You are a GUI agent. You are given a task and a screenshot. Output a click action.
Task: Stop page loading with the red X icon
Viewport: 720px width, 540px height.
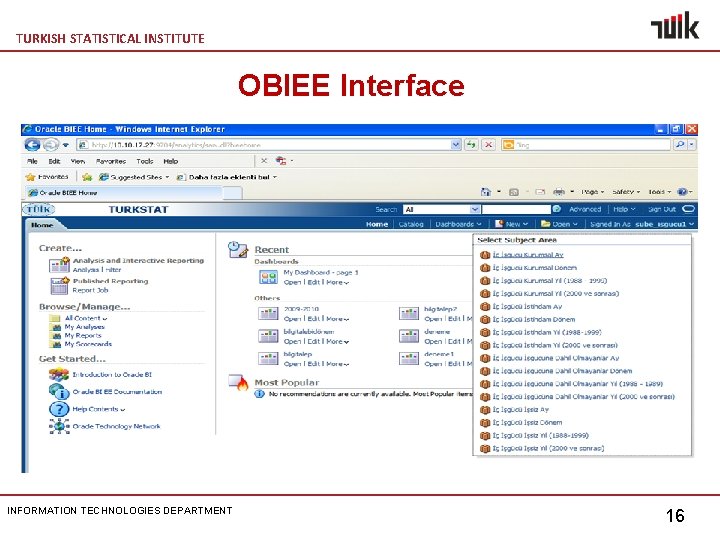pyautogui.click(x=489, y=145)
